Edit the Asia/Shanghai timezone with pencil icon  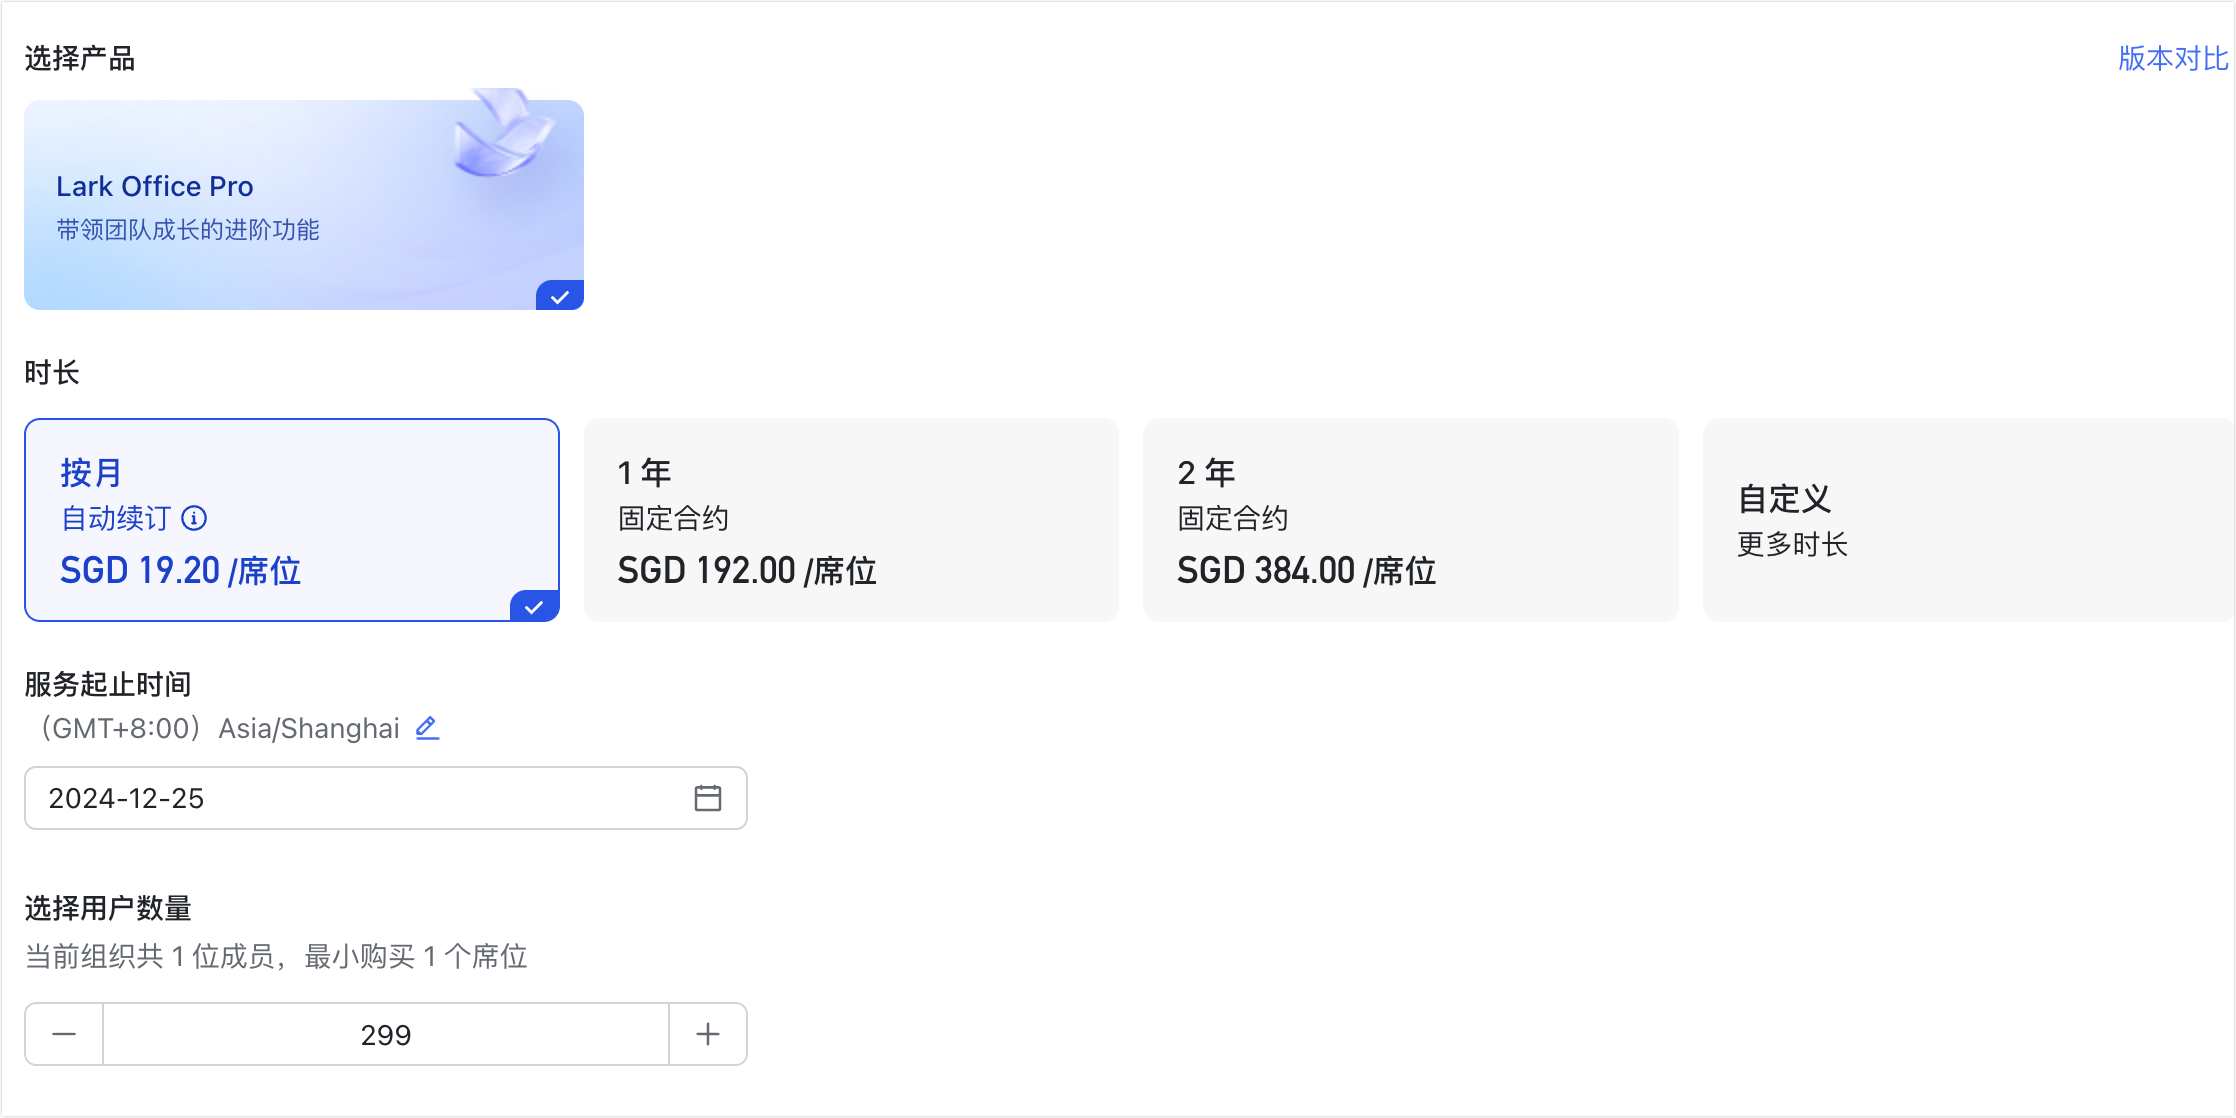point(427,728)
